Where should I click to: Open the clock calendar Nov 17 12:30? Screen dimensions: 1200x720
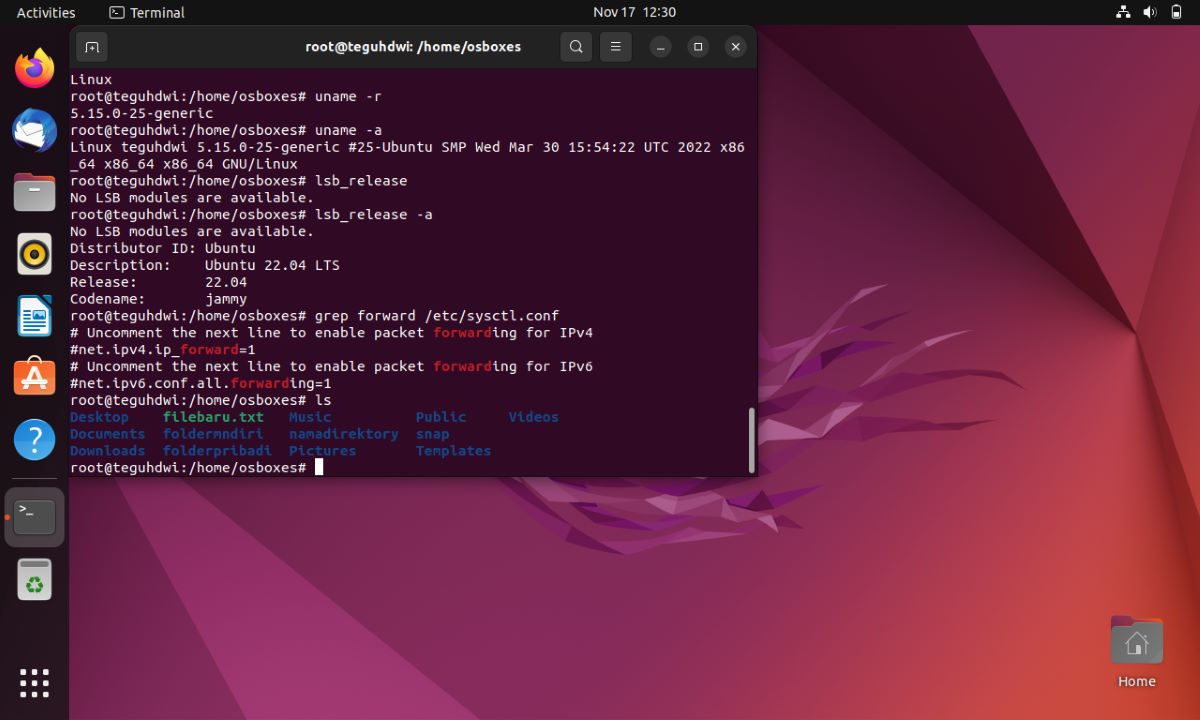tap(634, 12)
